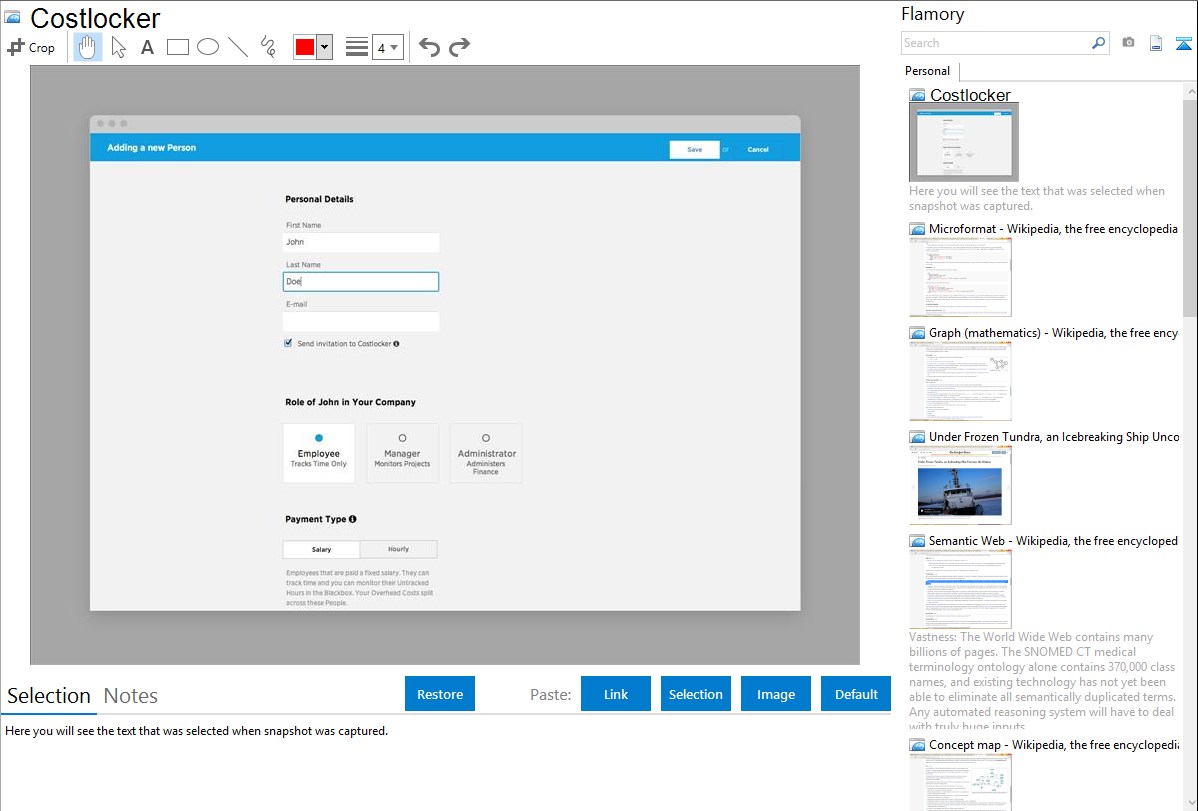This screenshot has width=1198, height=811.
Task: Click Save in the Adding a new Person form
Action: point(695,150)
